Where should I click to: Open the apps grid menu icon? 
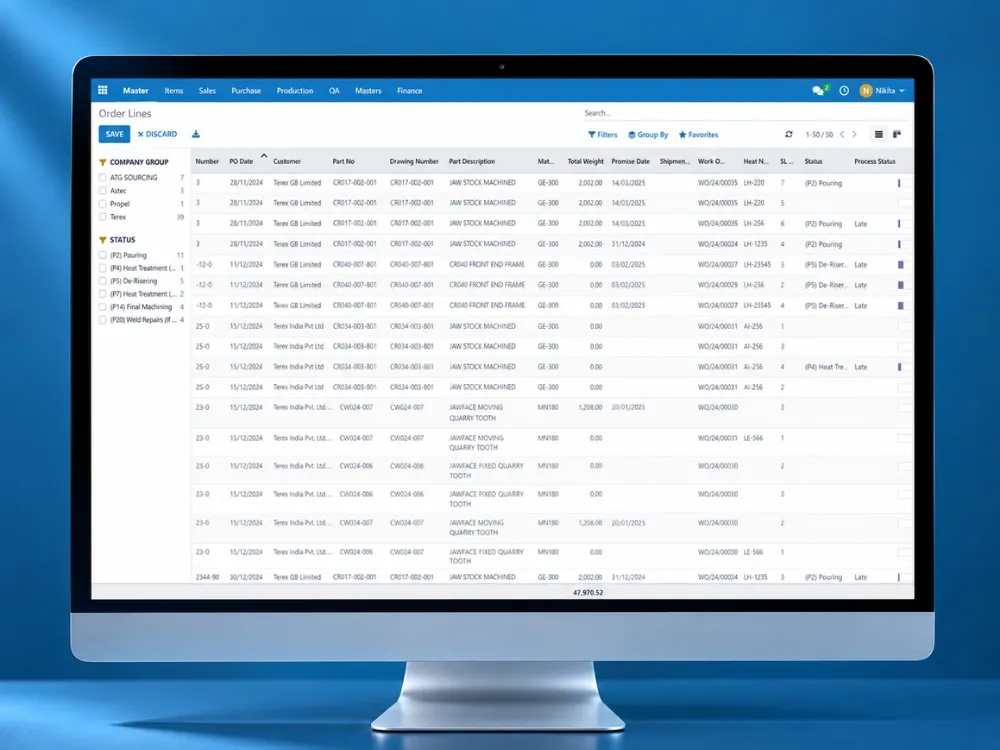[x=103, y=91]
